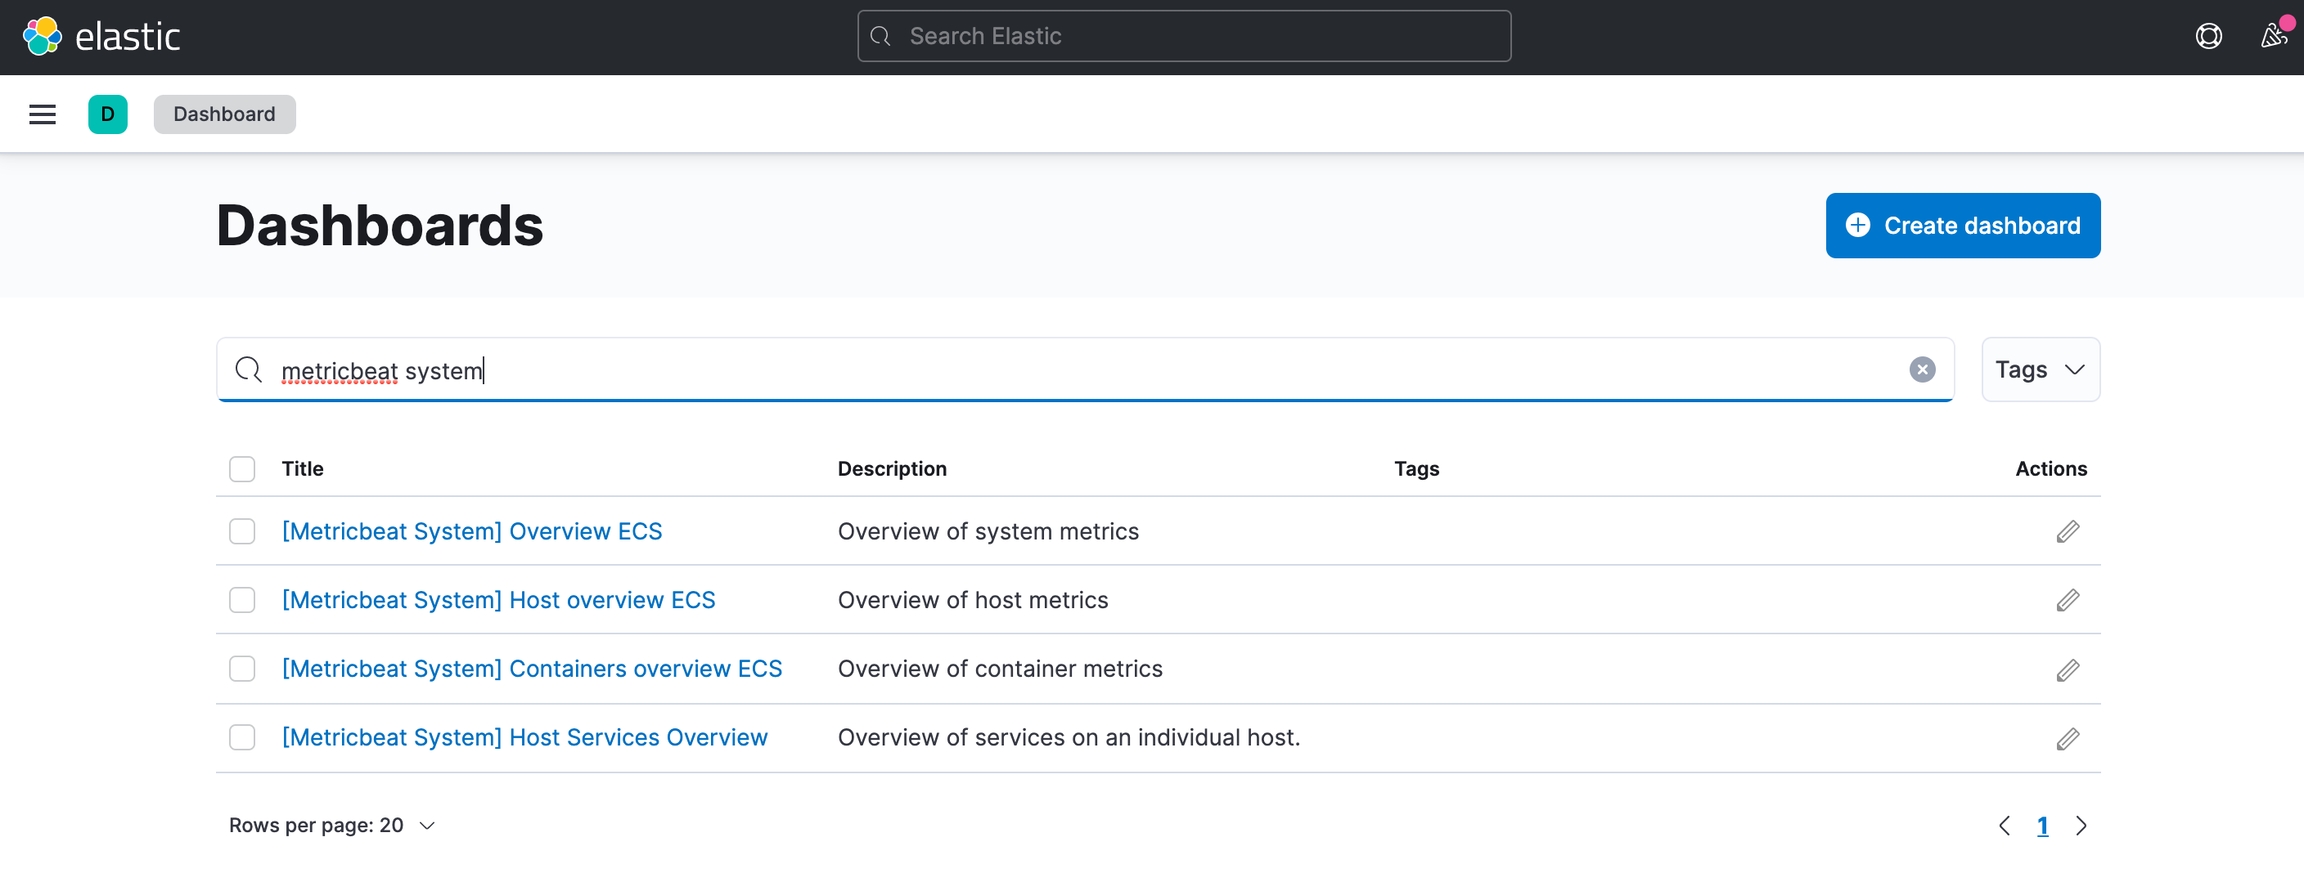
Task: Tick the select-all checkbox in header
Action: (242, 469)
